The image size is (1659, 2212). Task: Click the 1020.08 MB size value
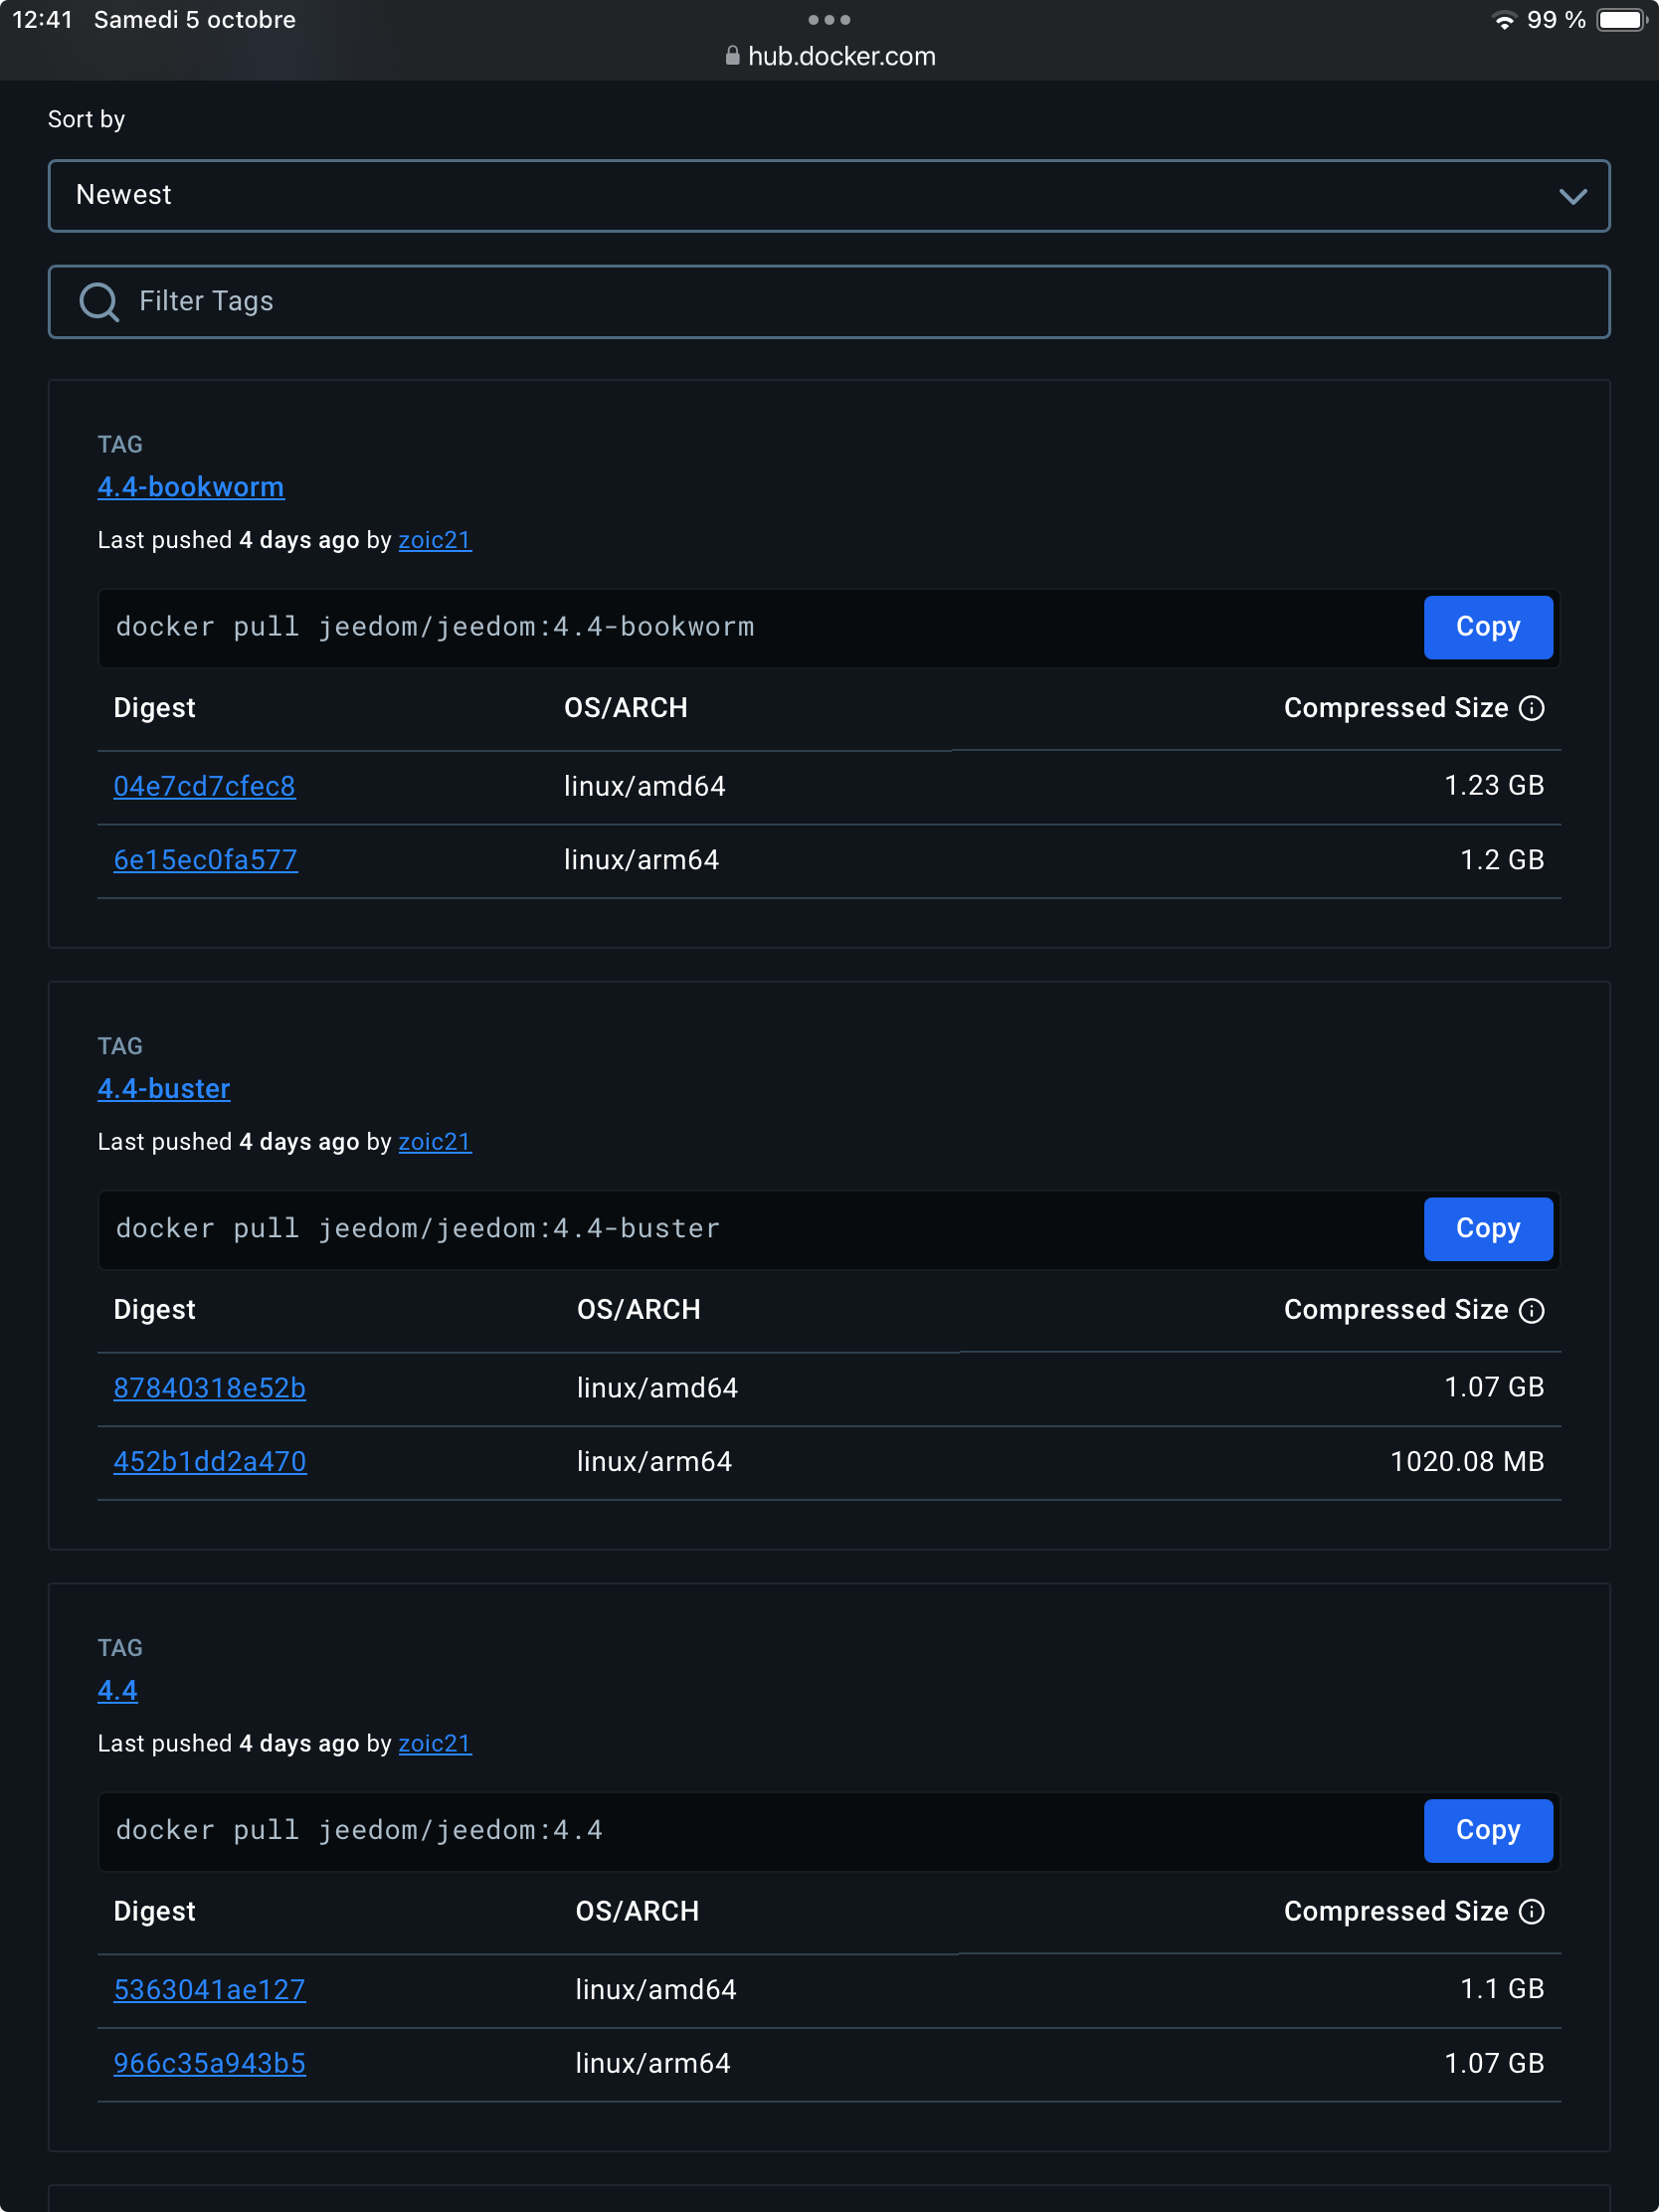1467,1461
